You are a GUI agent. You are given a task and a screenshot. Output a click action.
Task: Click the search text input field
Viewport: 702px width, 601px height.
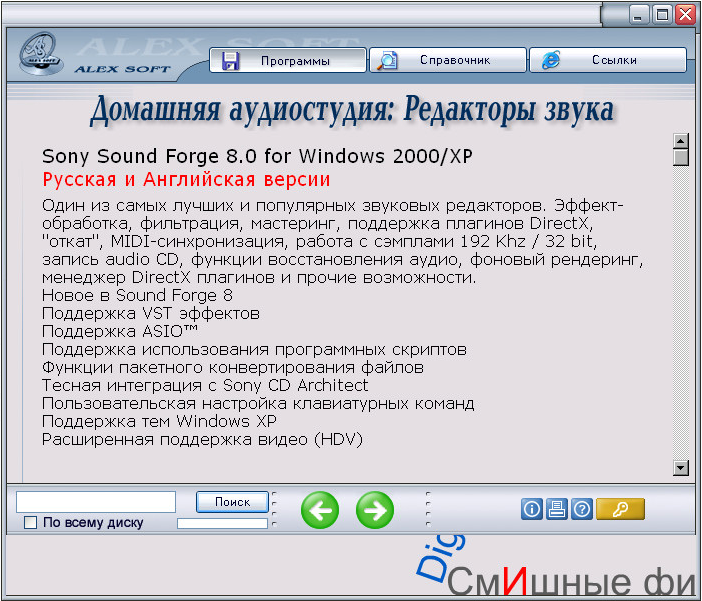coord(96,502)
